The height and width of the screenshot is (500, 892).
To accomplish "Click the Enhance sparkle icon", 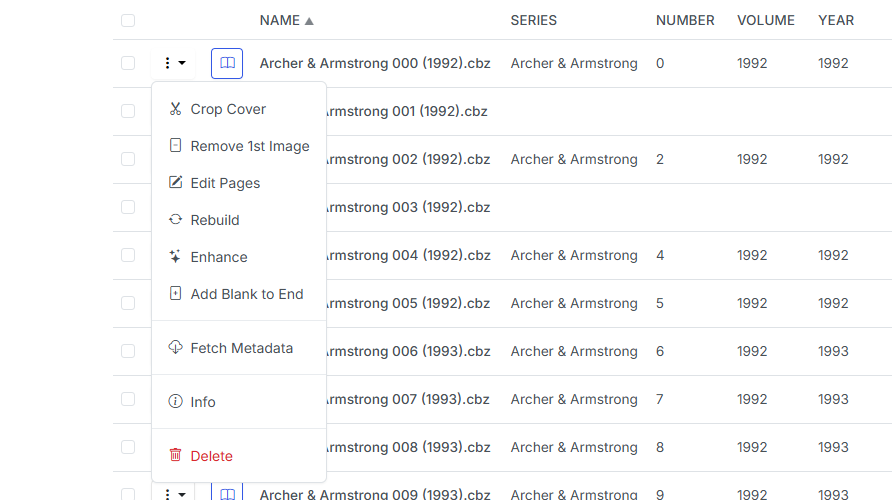I will coord(175,257).
